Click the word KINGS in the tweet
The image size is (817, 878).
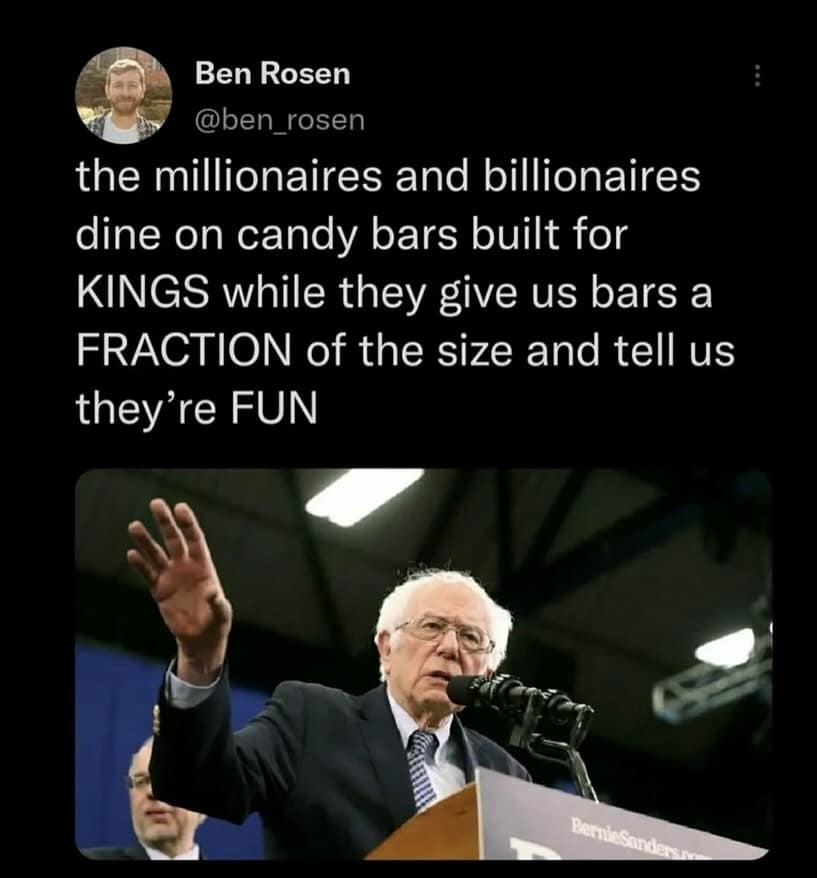point(142,290)
